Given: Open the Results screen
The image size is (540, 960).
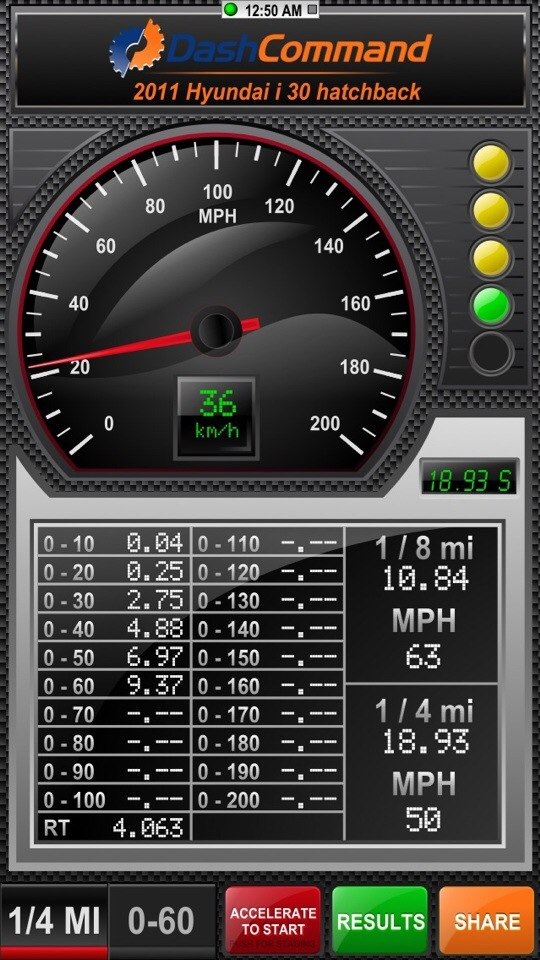Looking at the screenshot, I should tap(380, 921).
